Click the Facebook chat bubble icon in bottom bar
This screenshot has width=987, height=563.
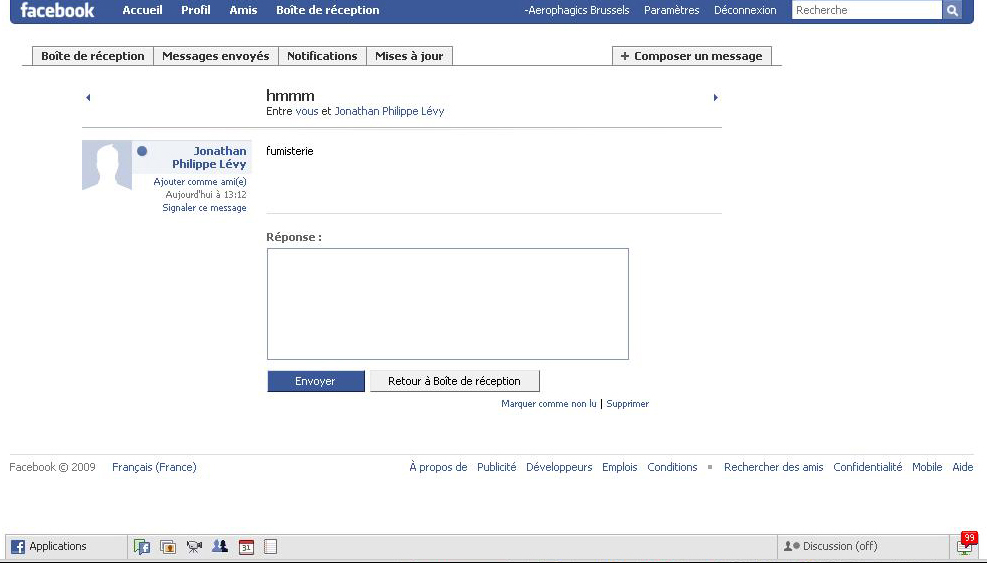pos(142,547)
